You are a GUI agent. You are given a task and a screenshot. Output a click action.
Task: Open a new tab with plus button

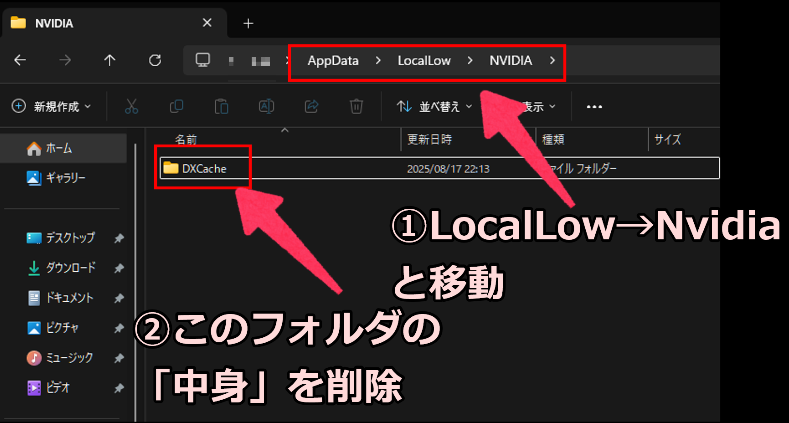248,22
